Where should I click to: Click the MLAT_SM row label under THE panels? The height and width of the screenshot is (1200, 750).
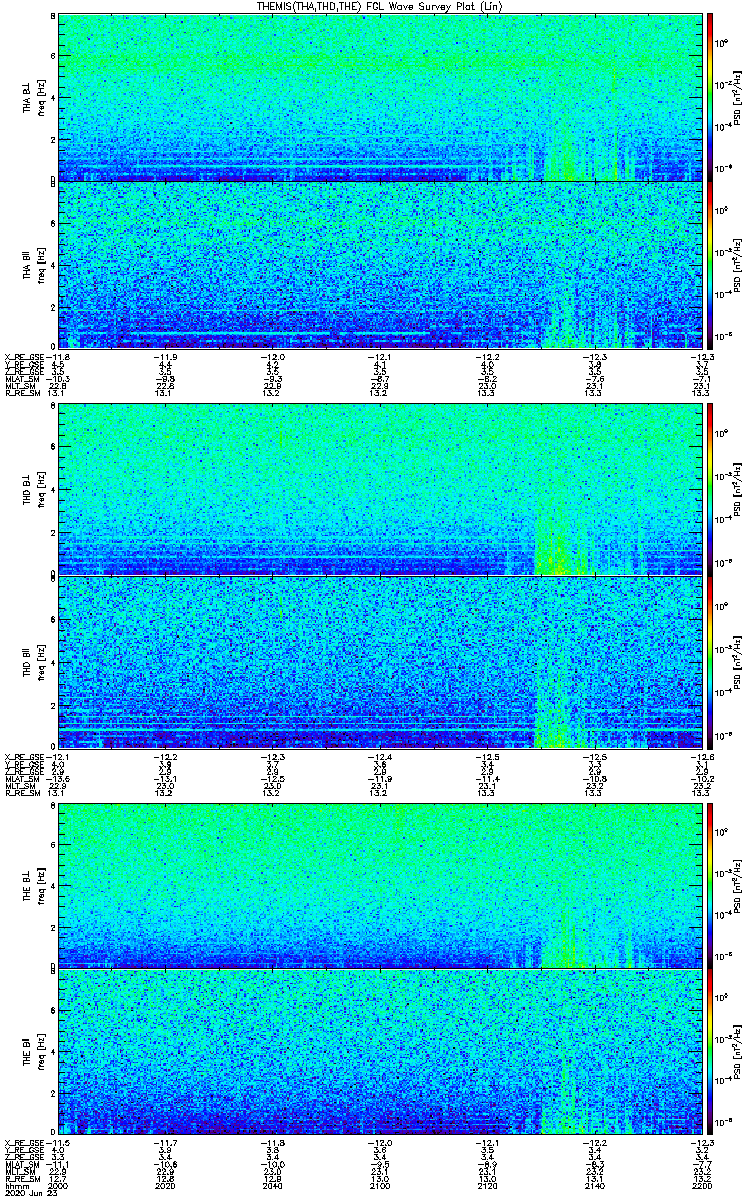pos(24,1164)
